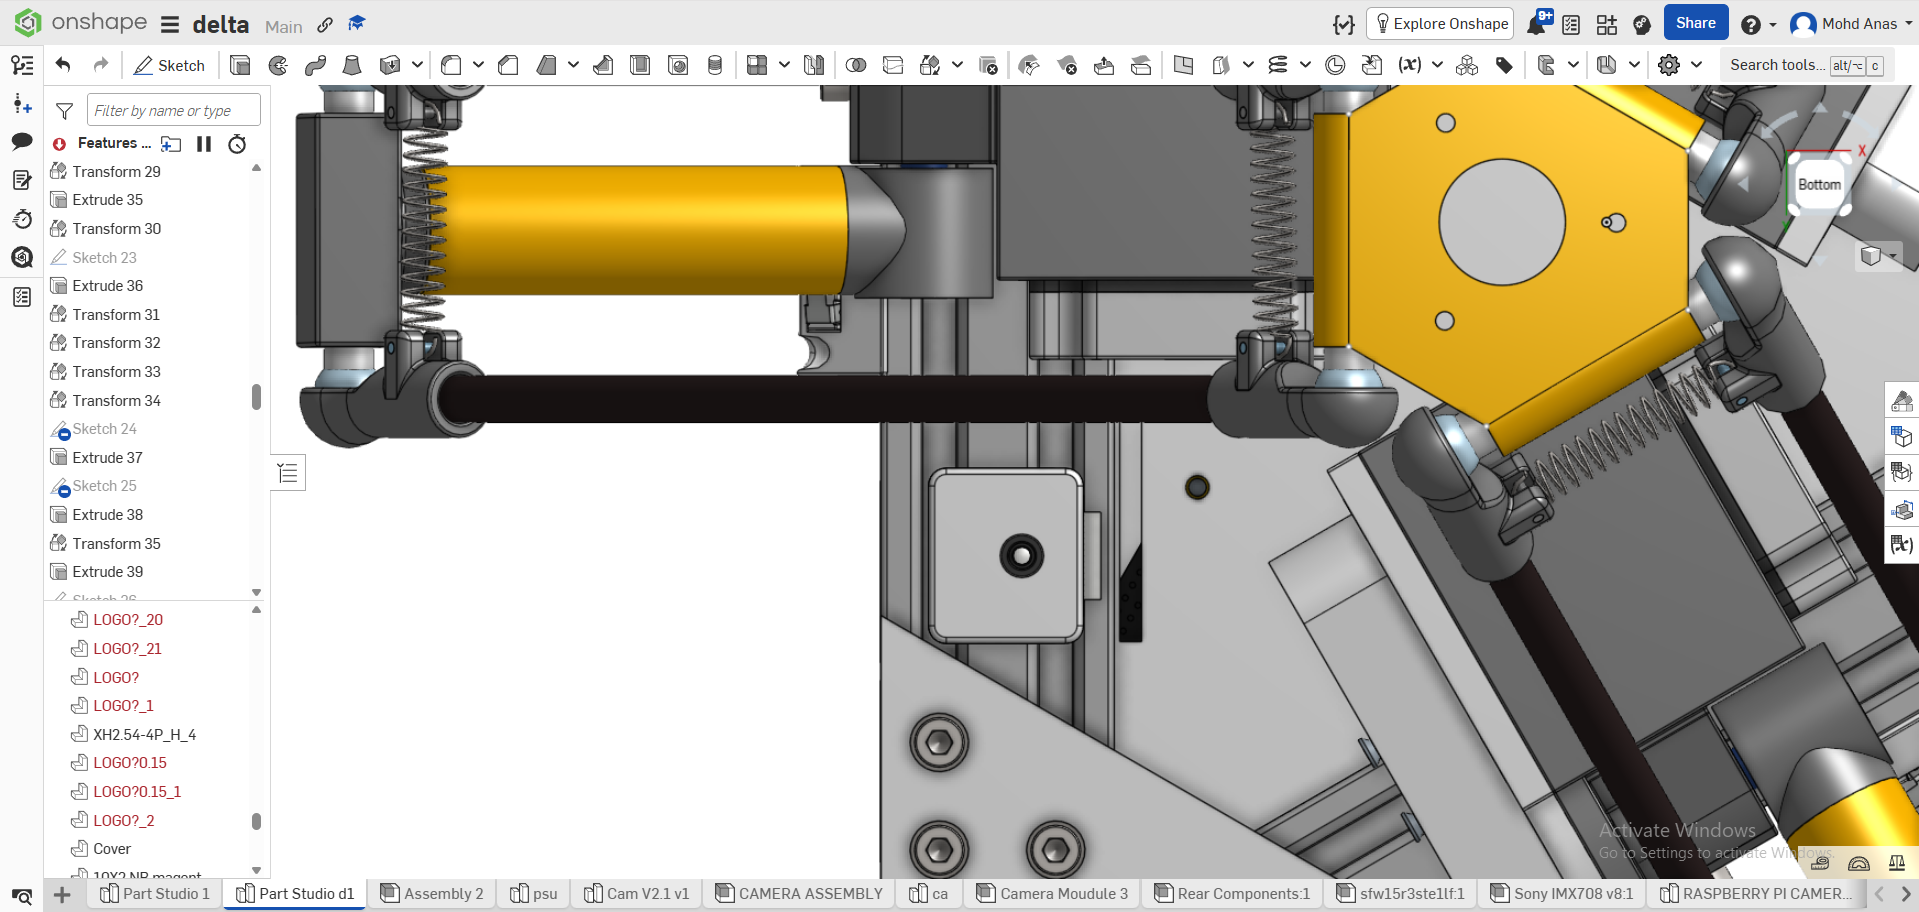The height and width of the screenshot is (912, 1919).
Task: Select the XH2.54-4P_H_4 part
Action: pyautogui.click(x=144, y=735)
